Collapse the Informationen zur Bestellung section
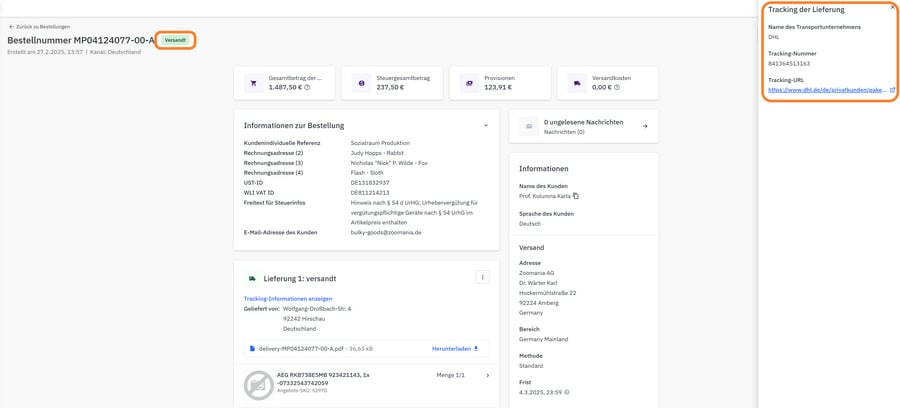Screen dimensions: 900x408 point(485,126)
